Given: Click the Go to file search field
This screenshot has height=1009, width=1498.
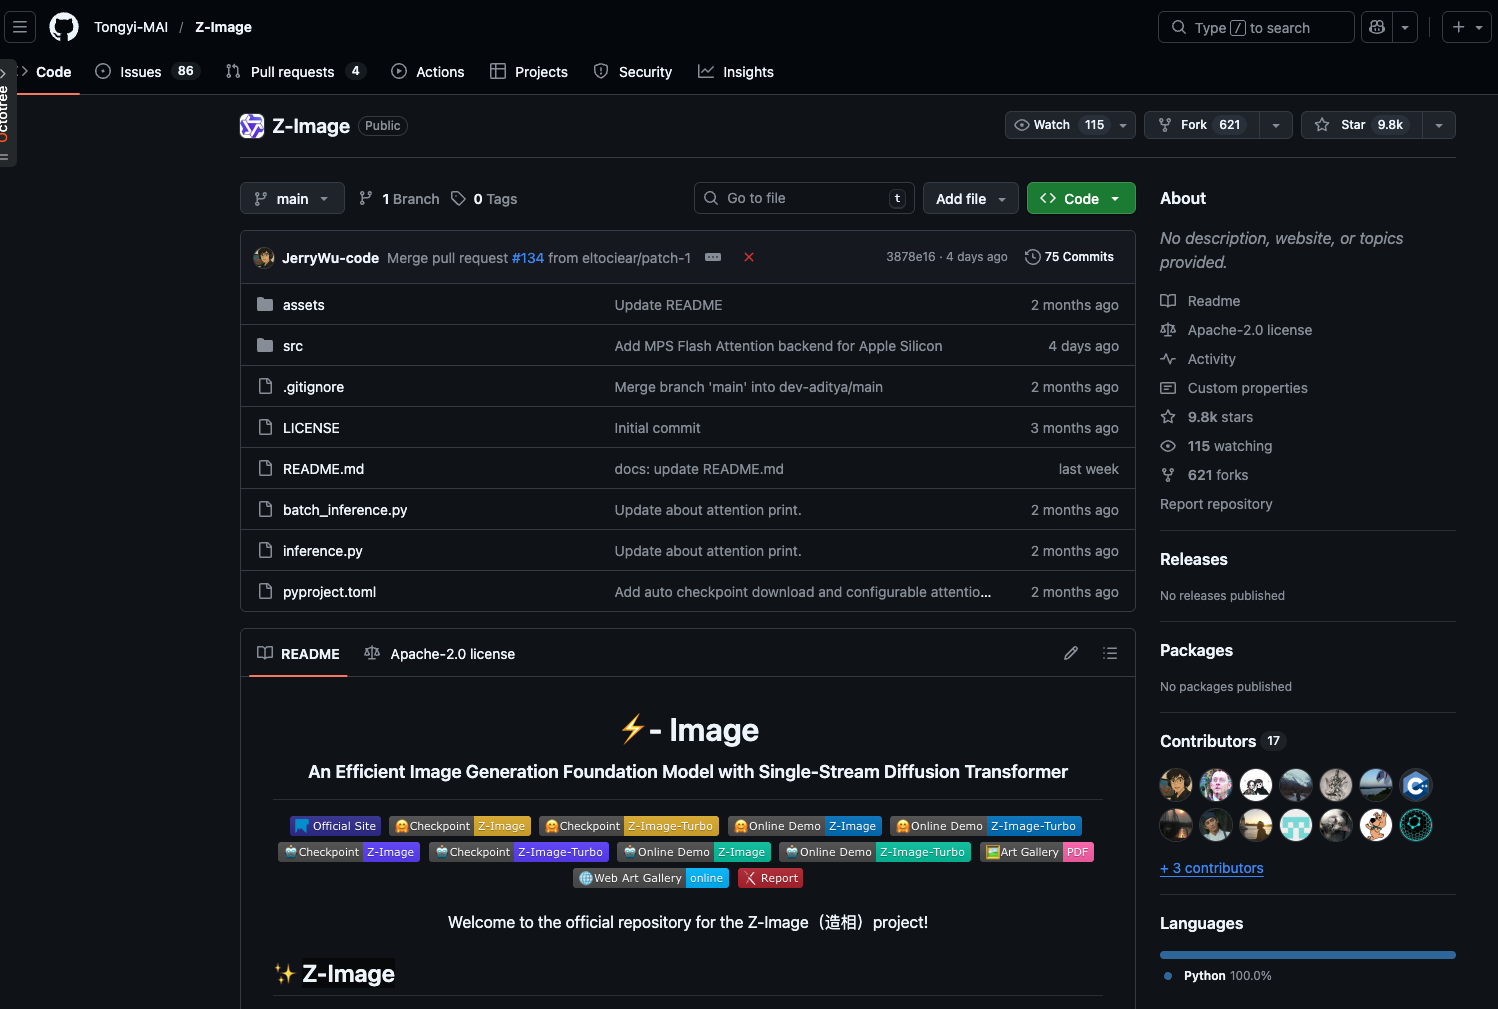Looking at the screenshot, I should [800, 198].
